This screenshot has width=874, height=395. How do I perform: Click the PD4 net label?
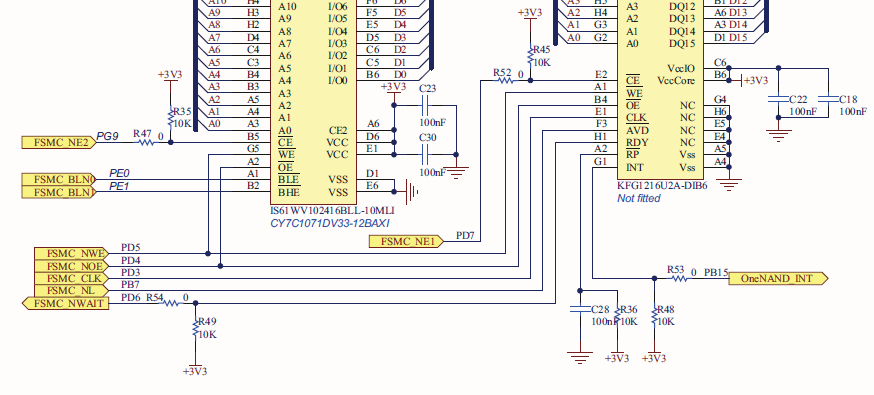(x=130, y=260)
